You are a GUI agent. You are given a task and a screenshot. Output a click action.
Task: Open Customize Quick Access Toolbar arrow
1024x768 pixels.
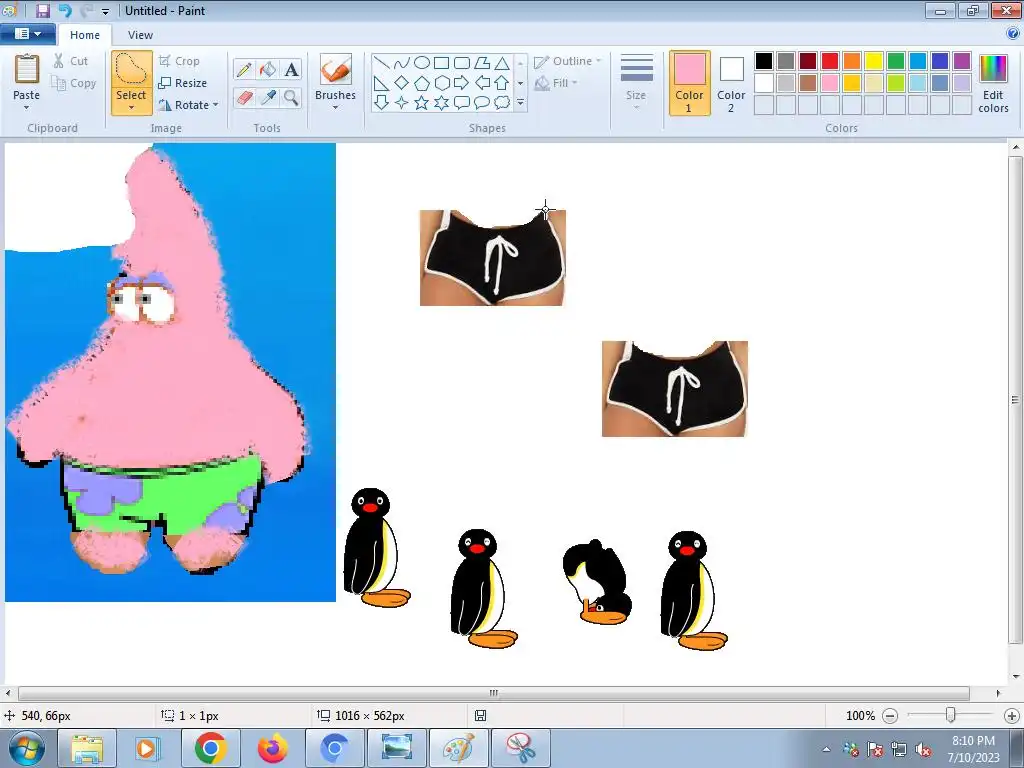tap(106, 11)
